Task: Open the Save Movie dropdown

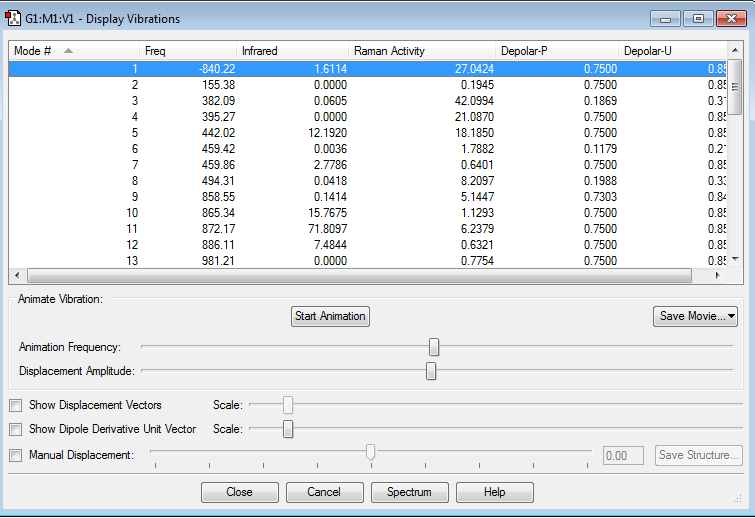Action: tap(695, 316)
